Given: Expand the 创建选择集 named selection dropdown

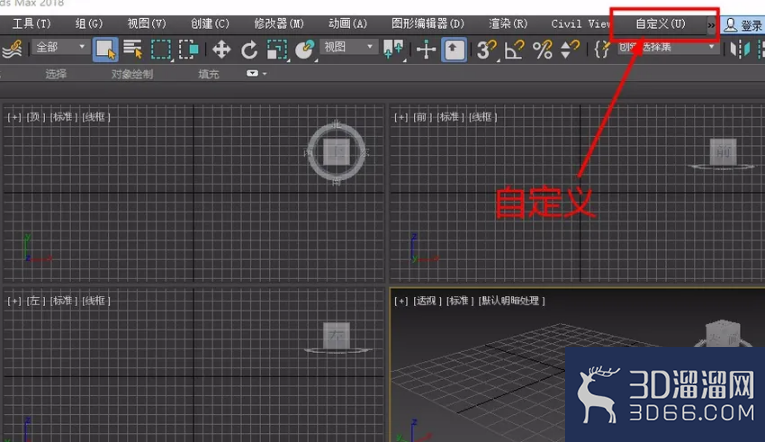Looking at the screenshot, I should [x=668, y=47].
